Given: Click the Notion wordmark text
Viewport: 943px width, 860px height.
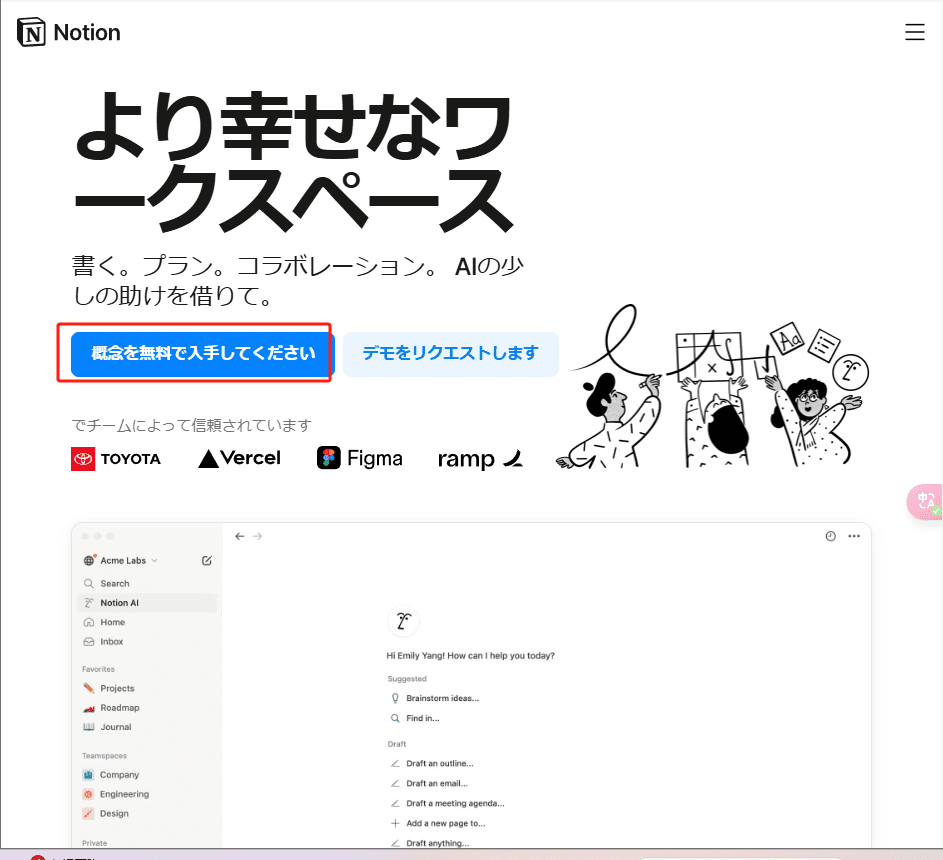Looking at the screenshot, I should click(x=87, y=32).
